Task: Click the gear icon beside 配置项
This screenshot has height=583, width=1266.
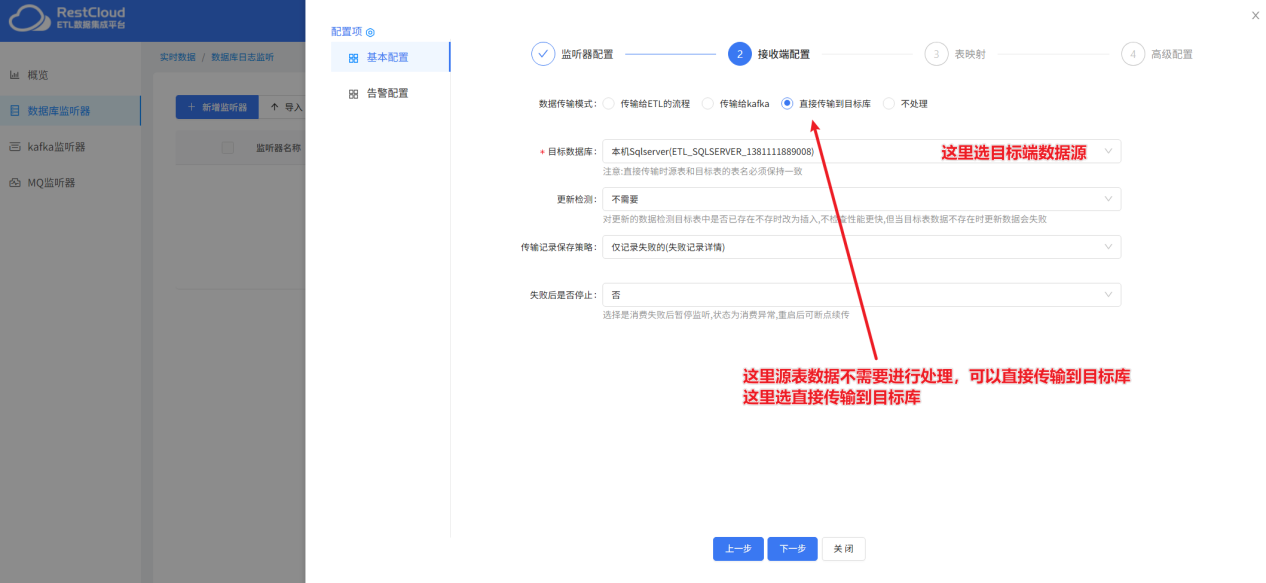Action: (370, 31)
